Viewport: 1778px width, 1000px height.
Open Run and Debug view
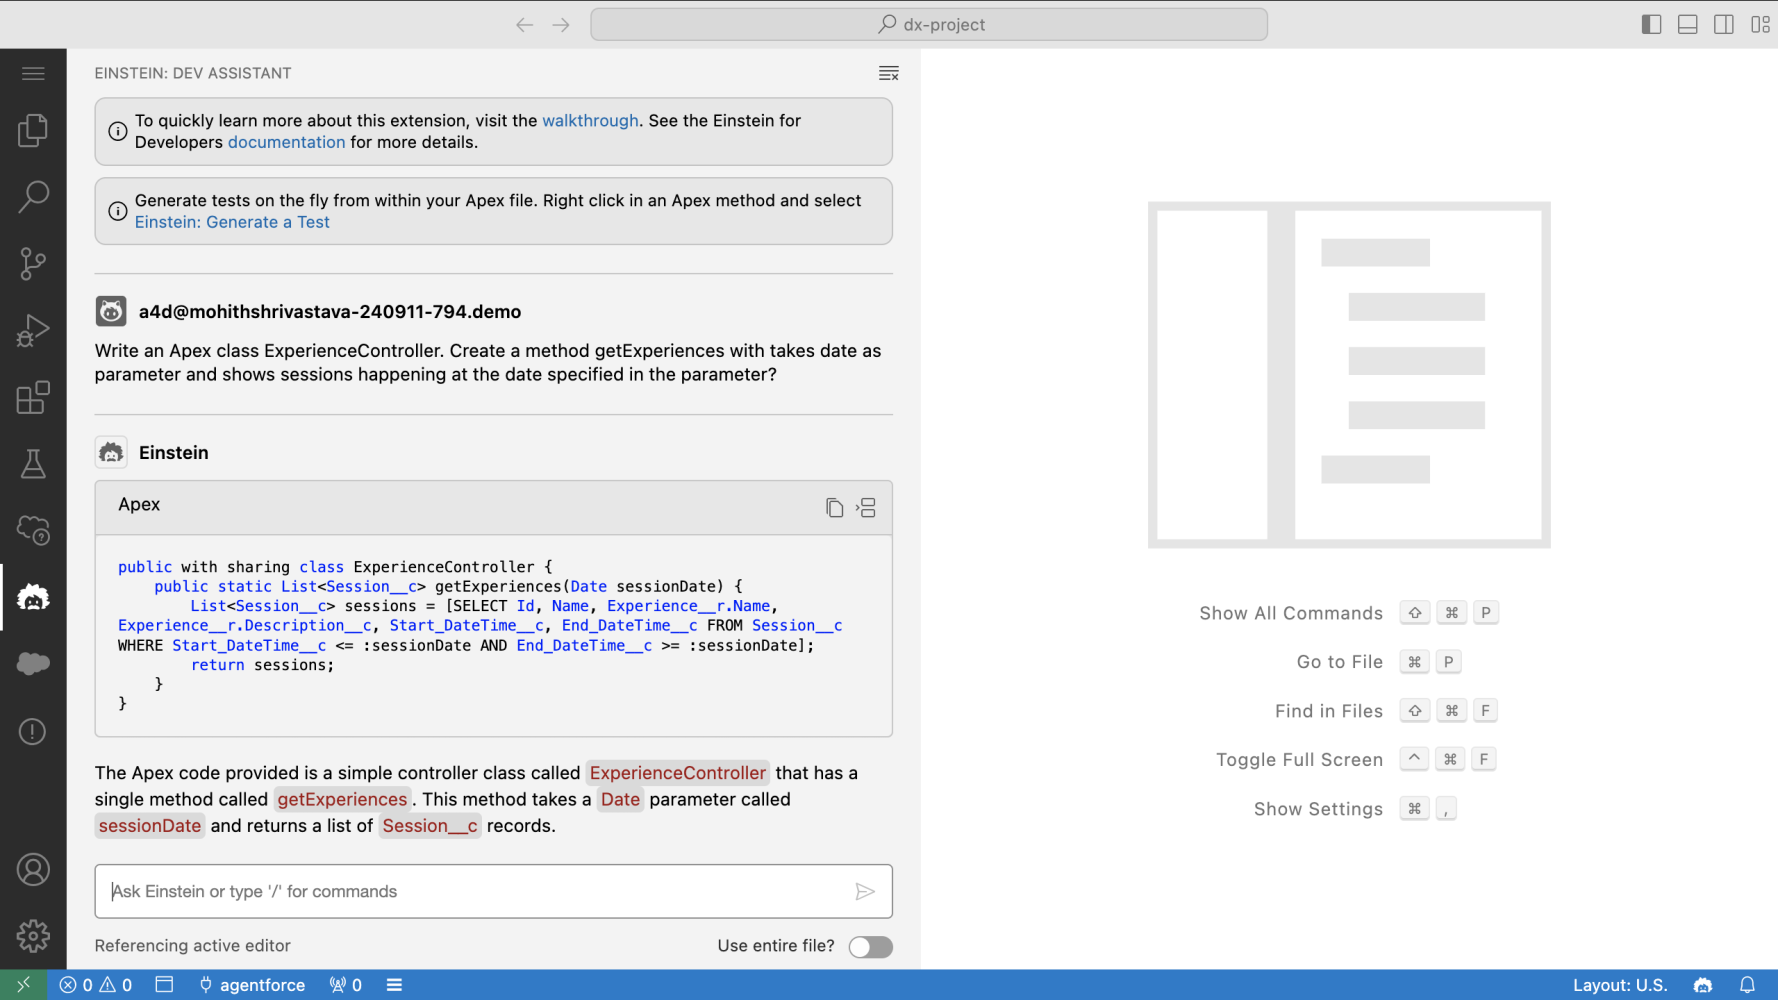click(x=33, y=331)
